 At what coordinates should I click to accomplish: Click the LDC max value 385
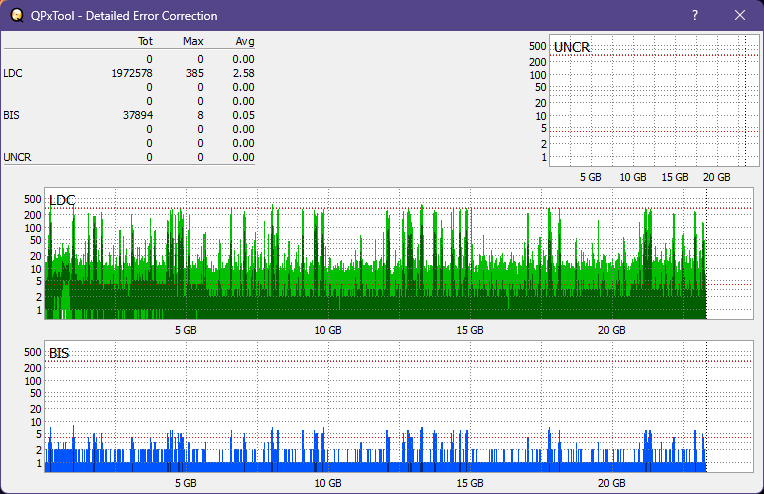click(194, 73)
